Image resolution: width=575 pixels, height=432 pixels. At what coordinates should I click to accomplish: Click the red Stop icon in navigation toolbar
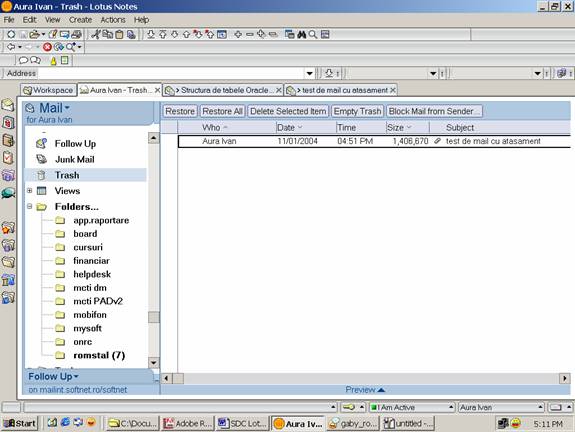(47, 47)
